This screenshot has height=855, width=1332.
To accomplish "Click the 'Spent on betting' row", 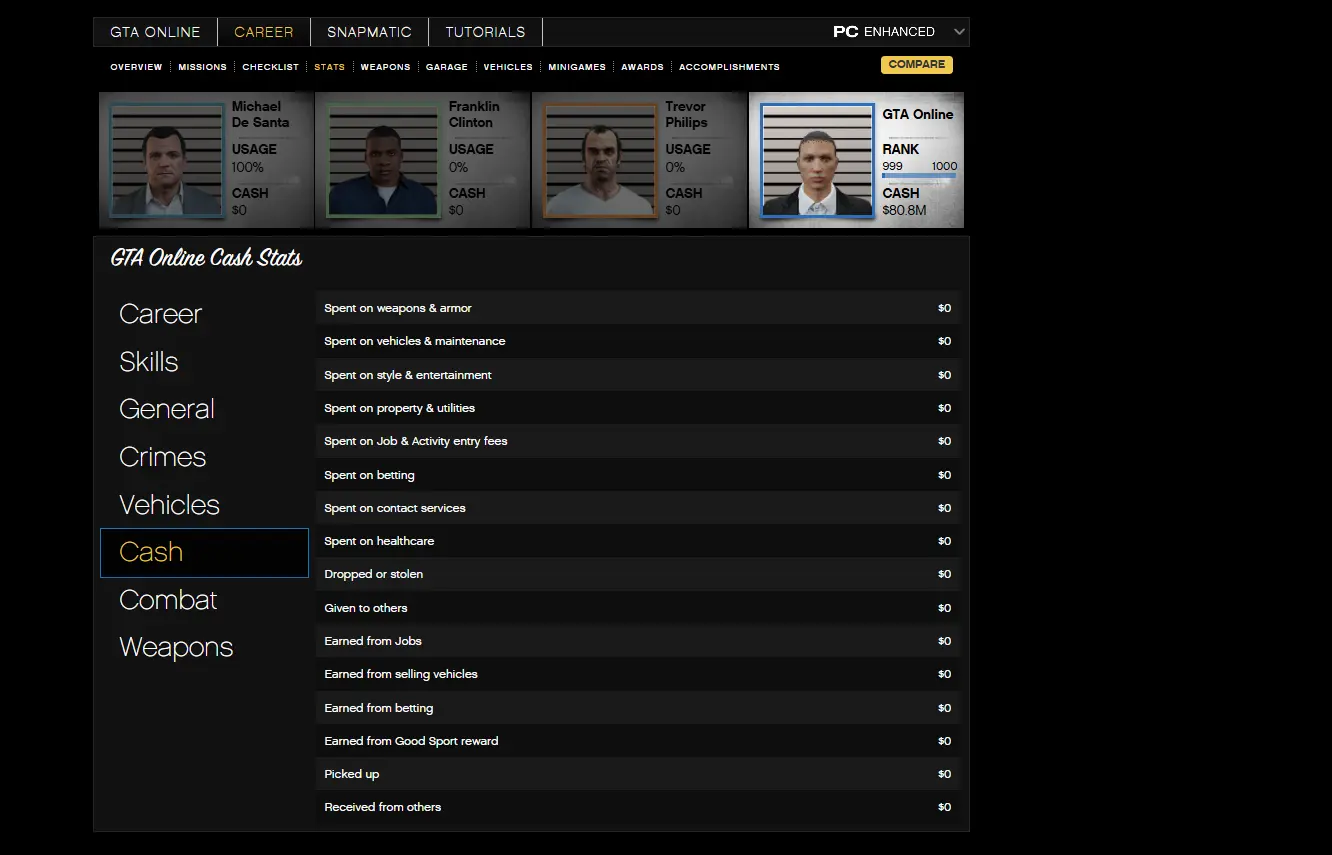I will 638,475.
